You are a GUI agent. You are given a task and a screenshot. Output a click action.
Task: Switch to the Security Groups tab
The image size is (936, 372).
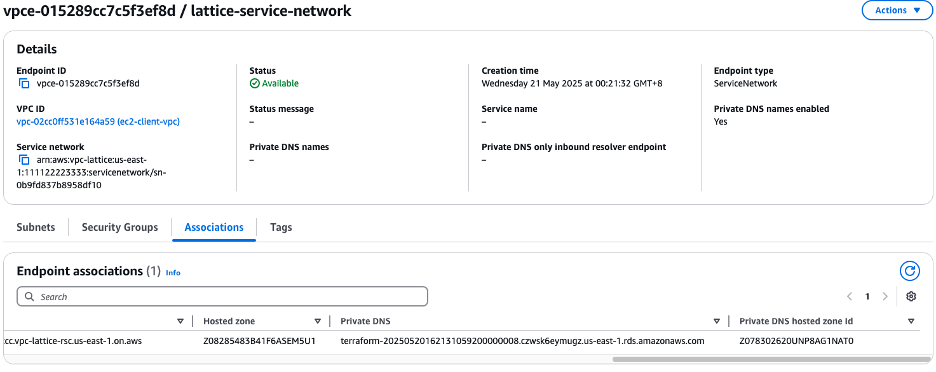pos(120,227)
